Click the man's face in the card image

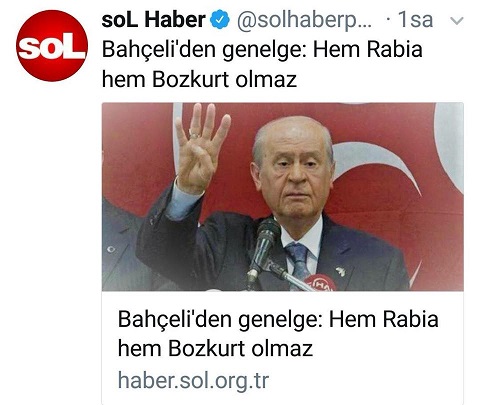[293, 173]
